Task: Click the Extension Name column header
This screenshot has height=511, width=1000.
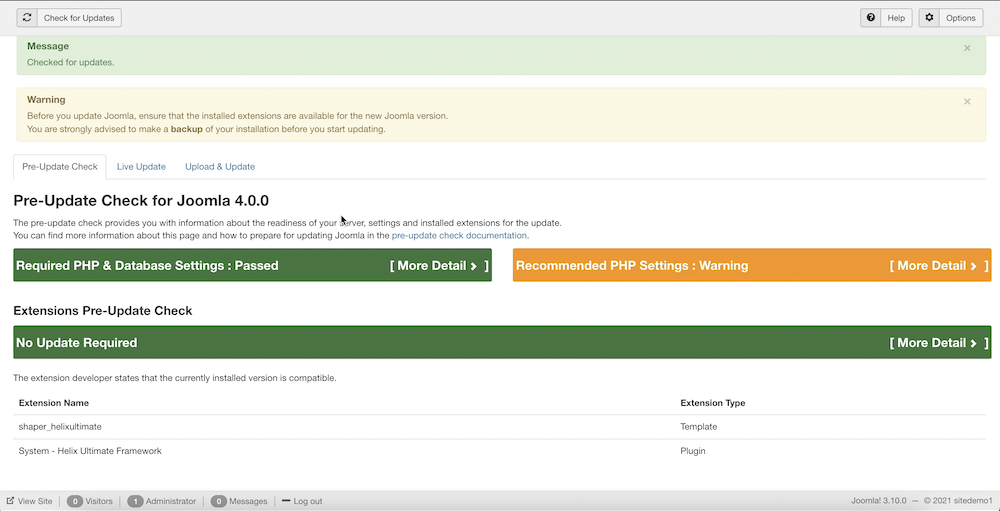Action: tap(54, 403)
